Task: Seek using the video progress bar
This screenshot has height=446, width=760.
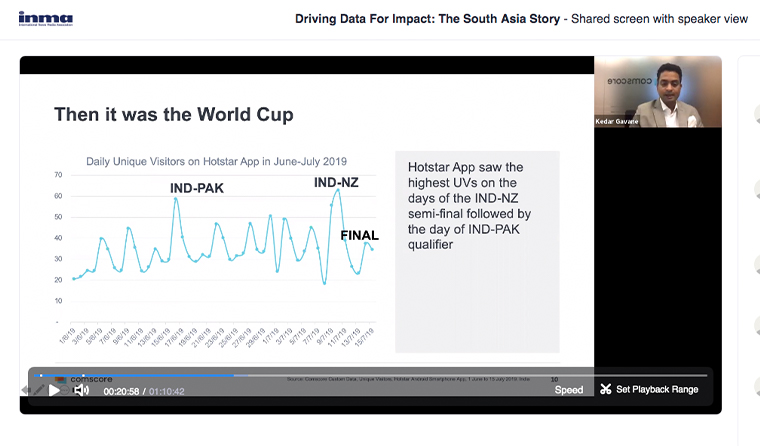Action: (x=373, y=375)
